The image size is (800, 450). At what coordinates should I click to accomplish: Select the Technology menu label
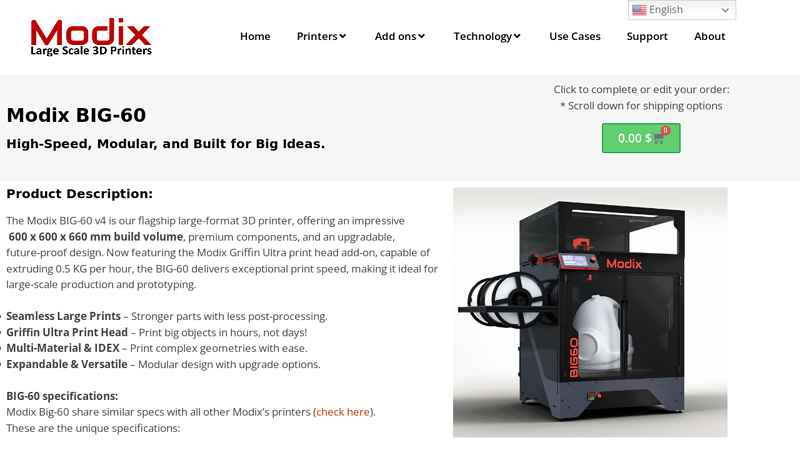pyautogui.click(x=483, y=36)
